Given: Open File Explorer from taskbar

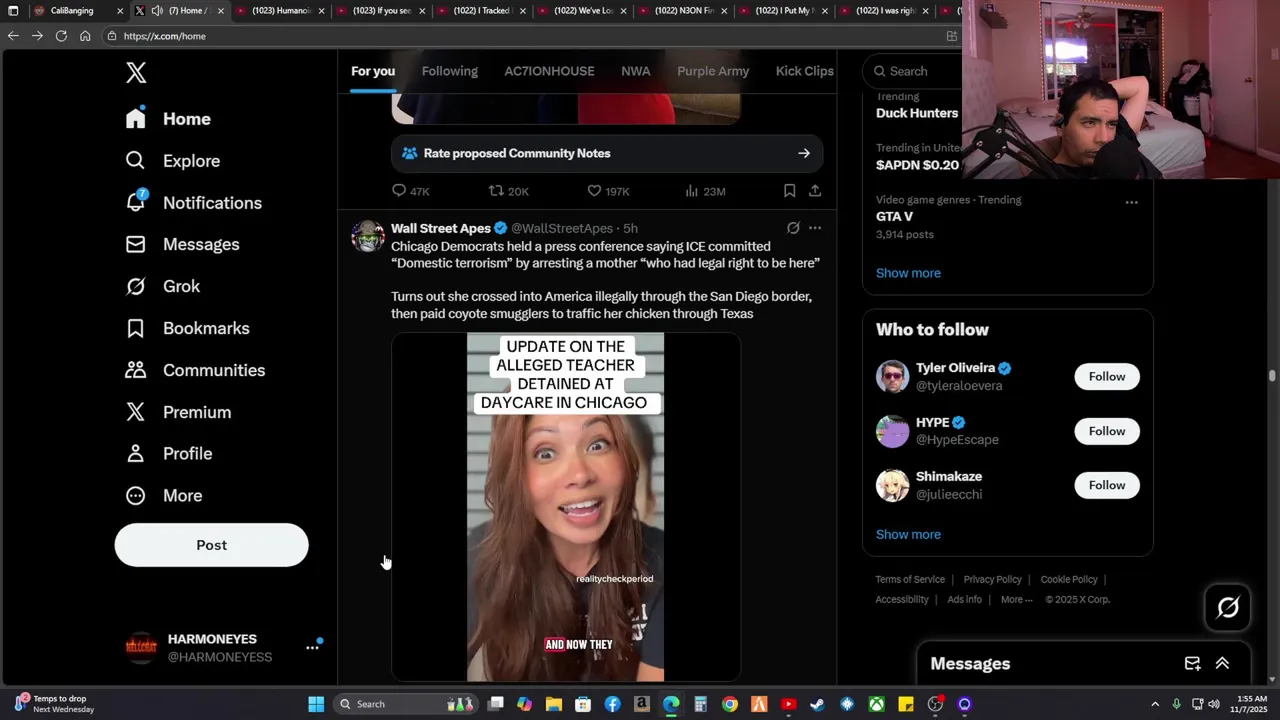Looking at the screenshot, I should (x=554, y=704).
